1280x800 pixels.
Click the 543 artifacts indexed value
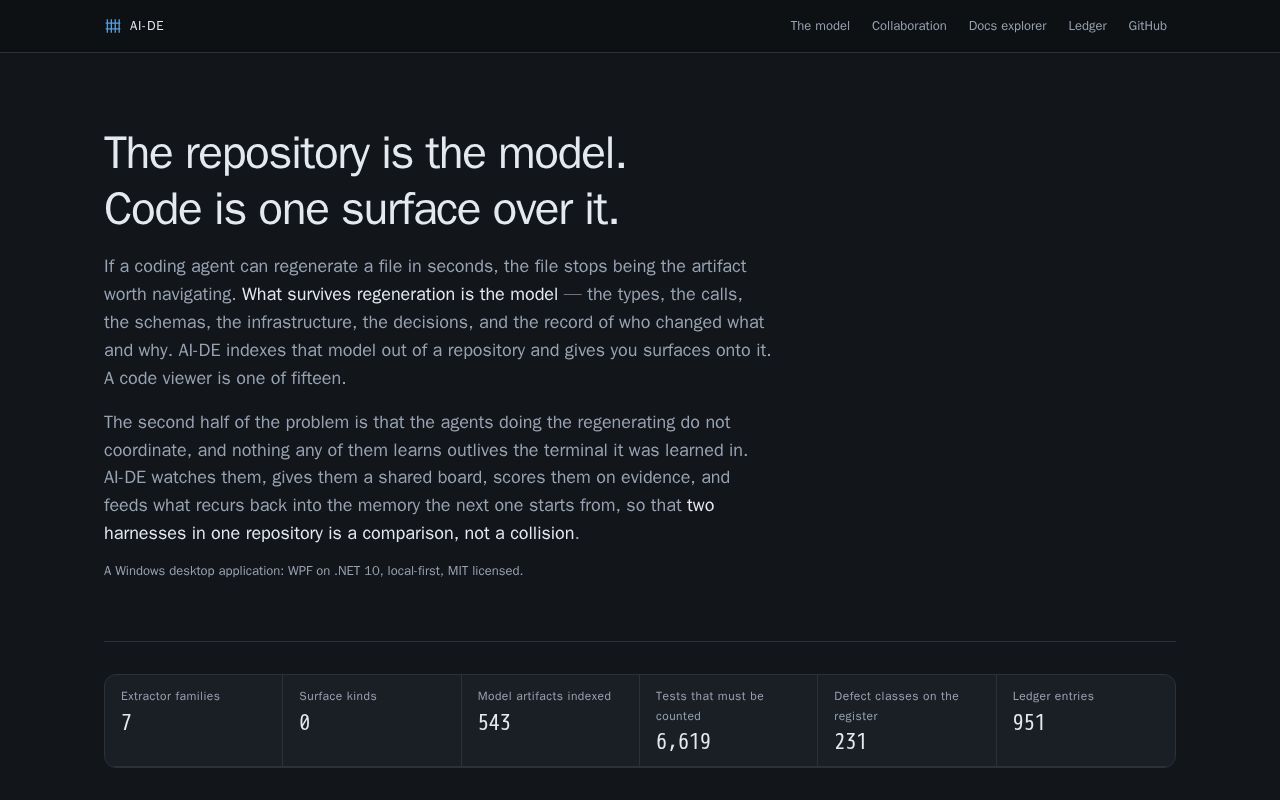pos(494,723)
